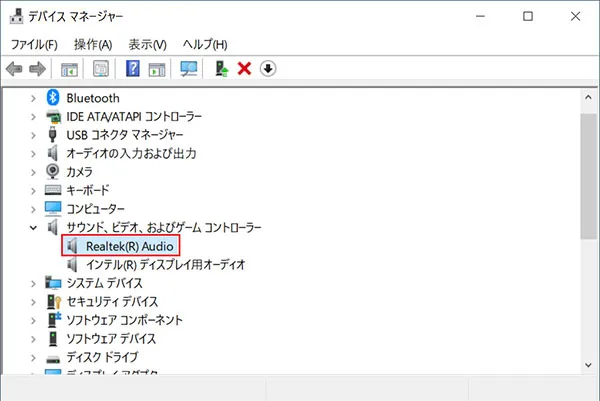This screenshot has height=401, width=600.
Task: Click the Bluetooth category icon
Action: tap(53, 98)
